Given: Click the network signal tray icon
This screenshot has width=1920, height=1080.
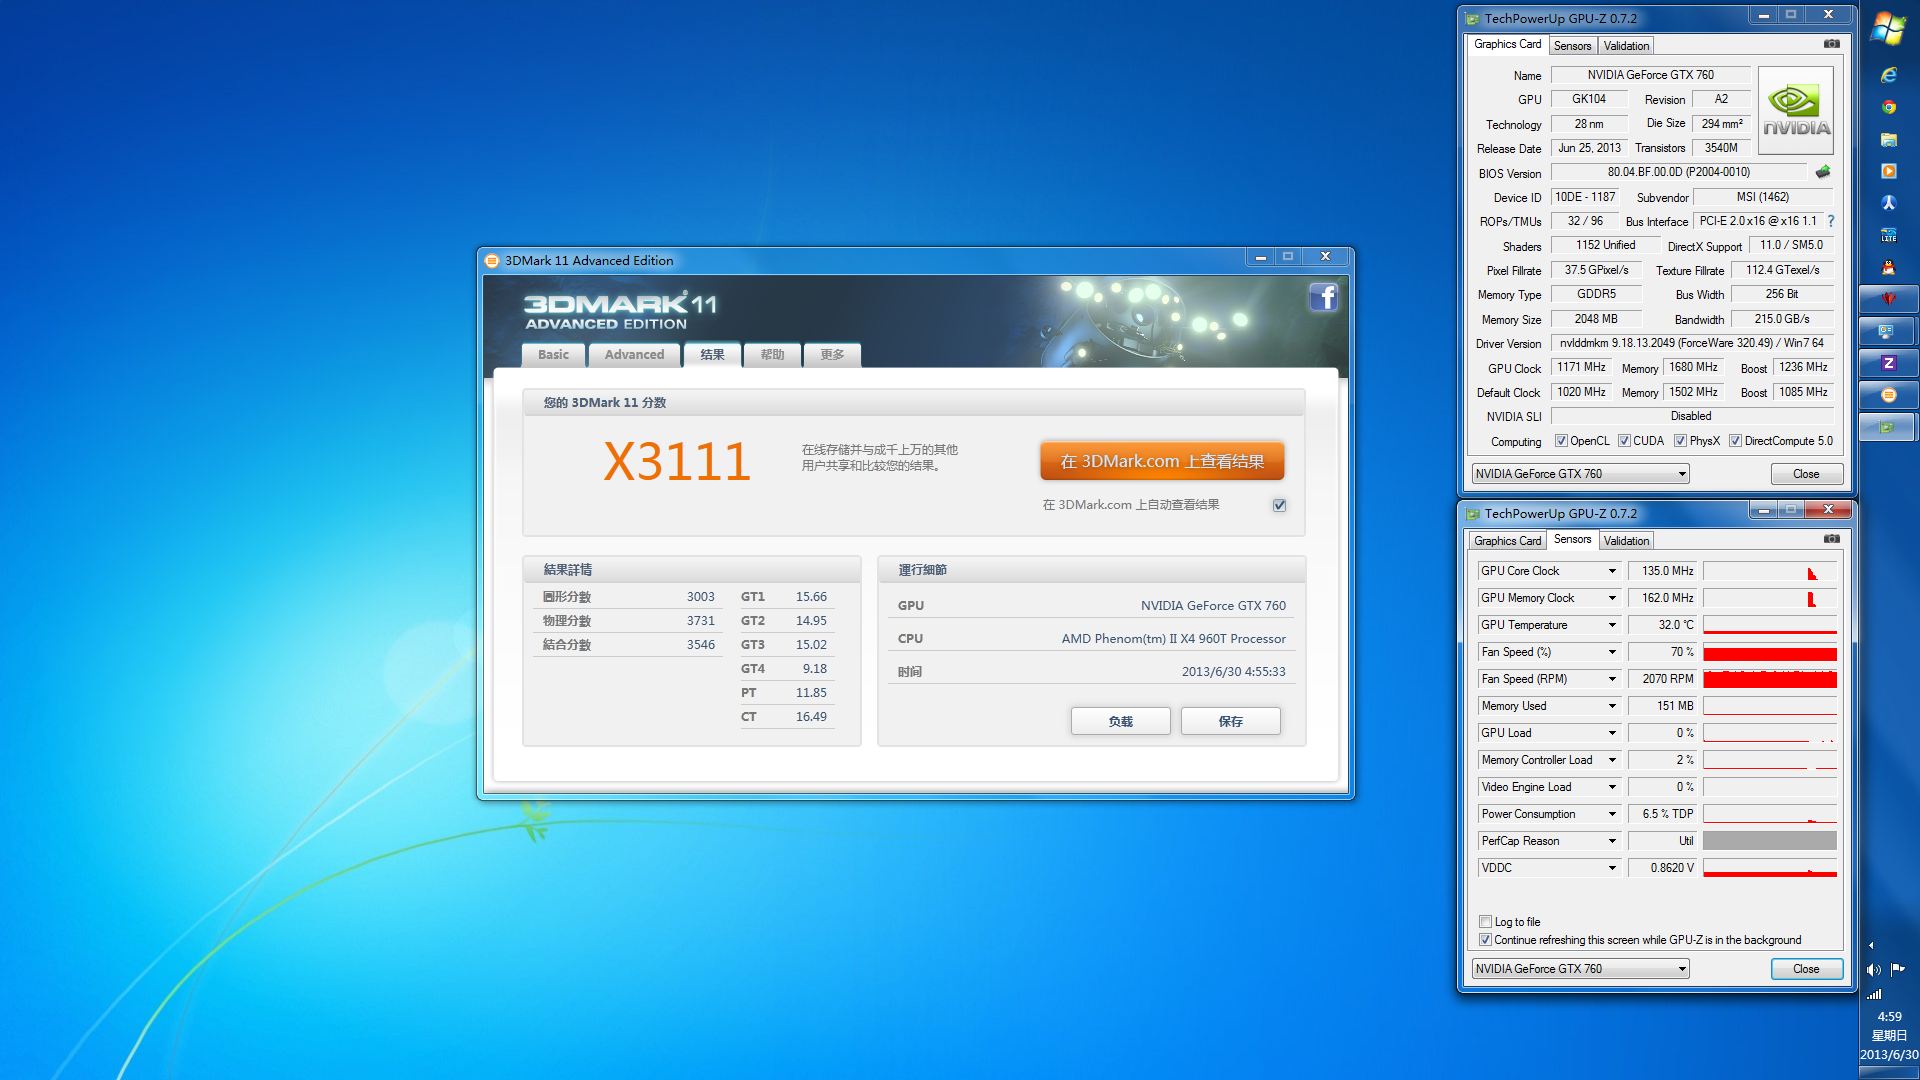Looking at the screenshot, I should point(1874,993).
